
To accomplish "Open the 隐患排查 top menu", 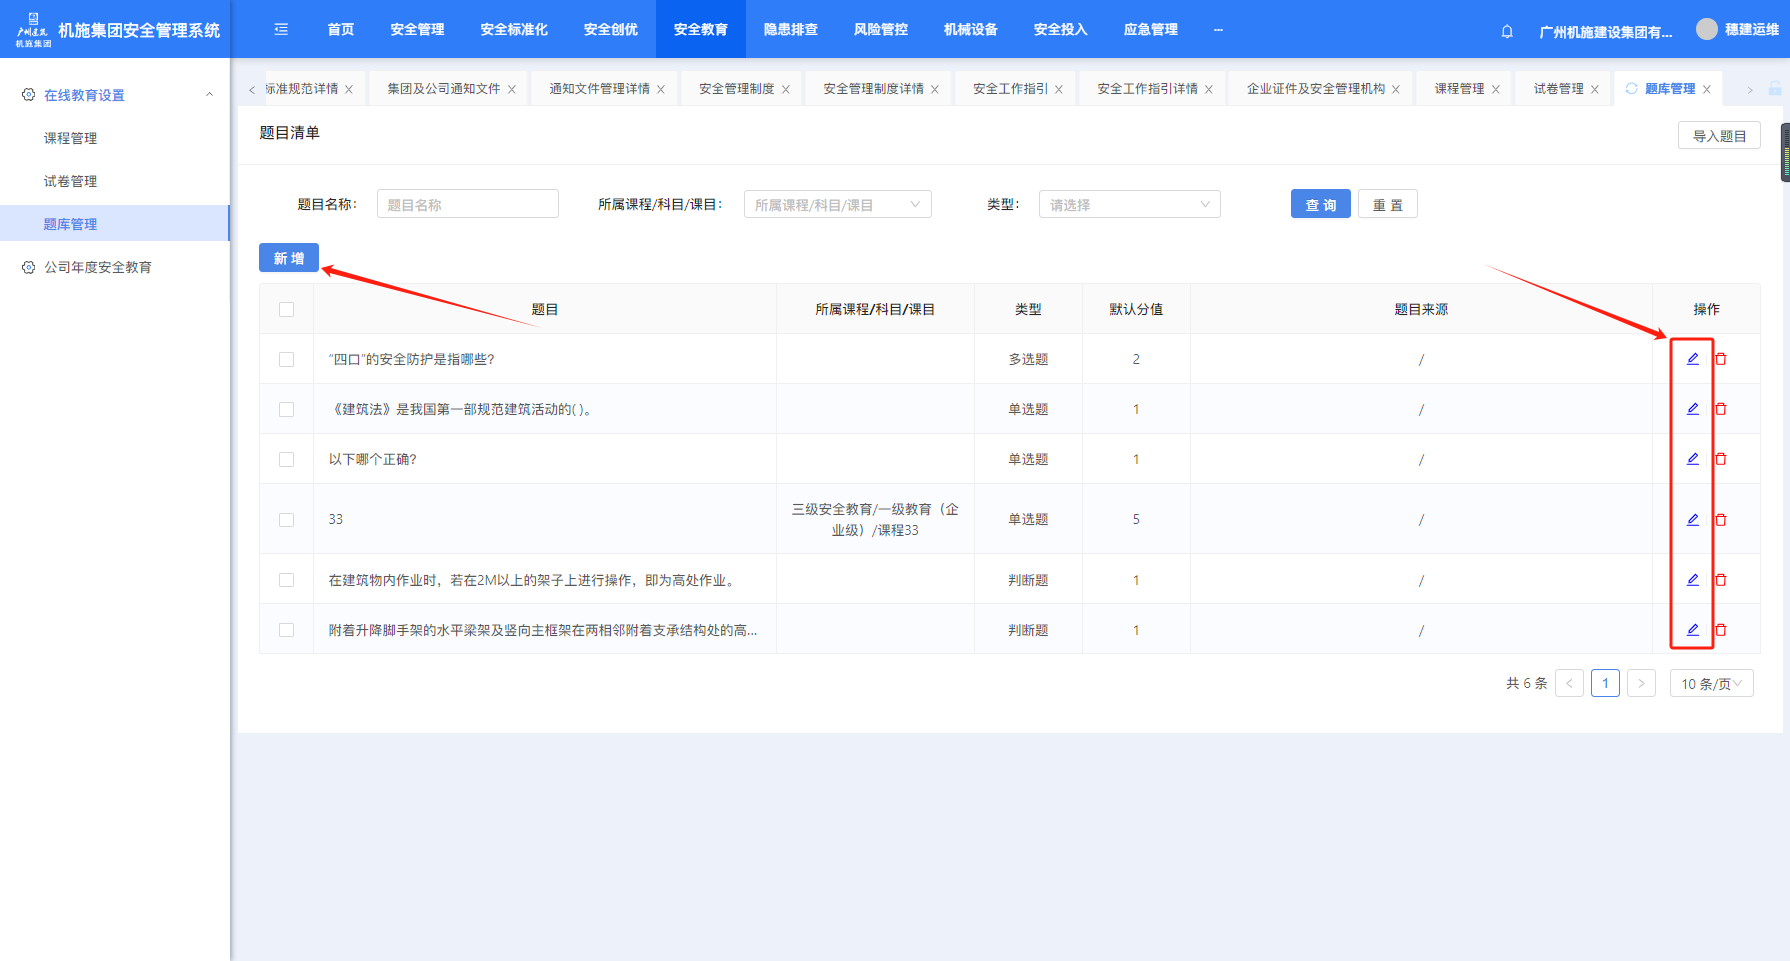I will pos(790,30).
